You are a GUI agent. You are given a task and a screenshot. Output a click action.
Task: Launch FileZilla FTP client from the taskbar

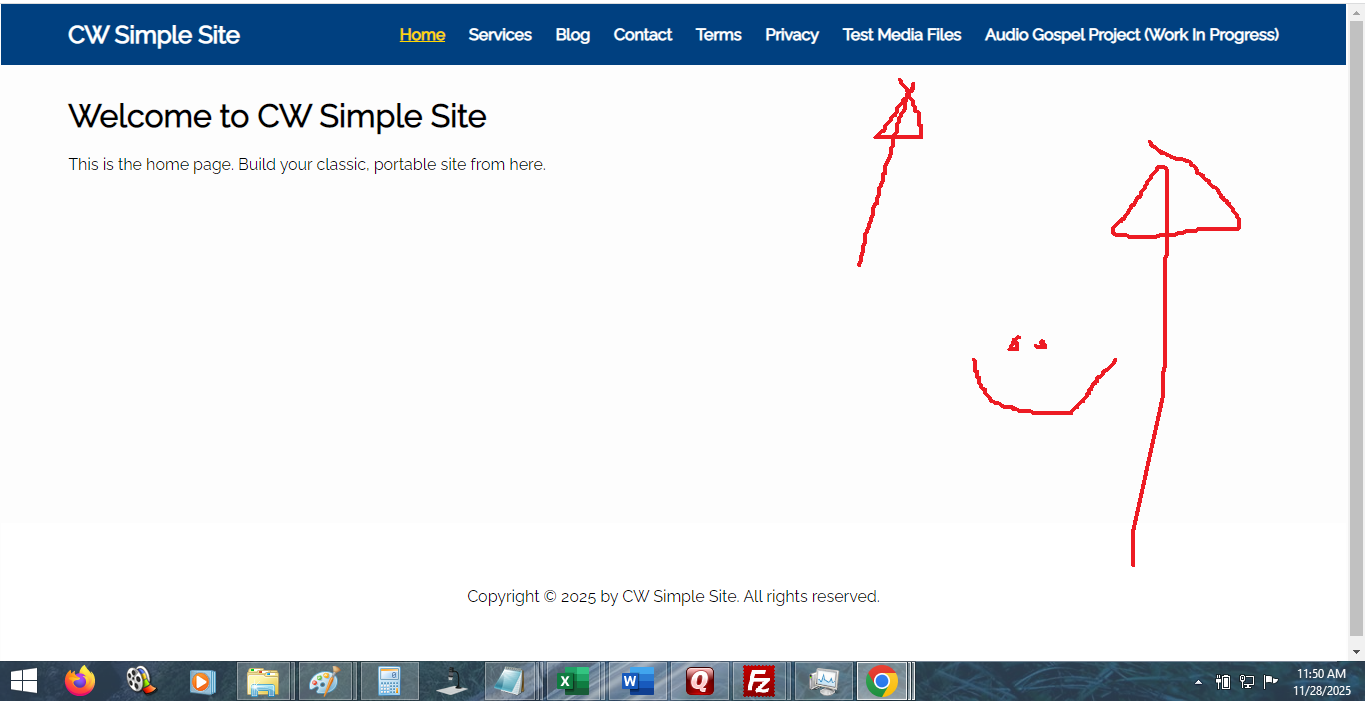click(761, 681)
